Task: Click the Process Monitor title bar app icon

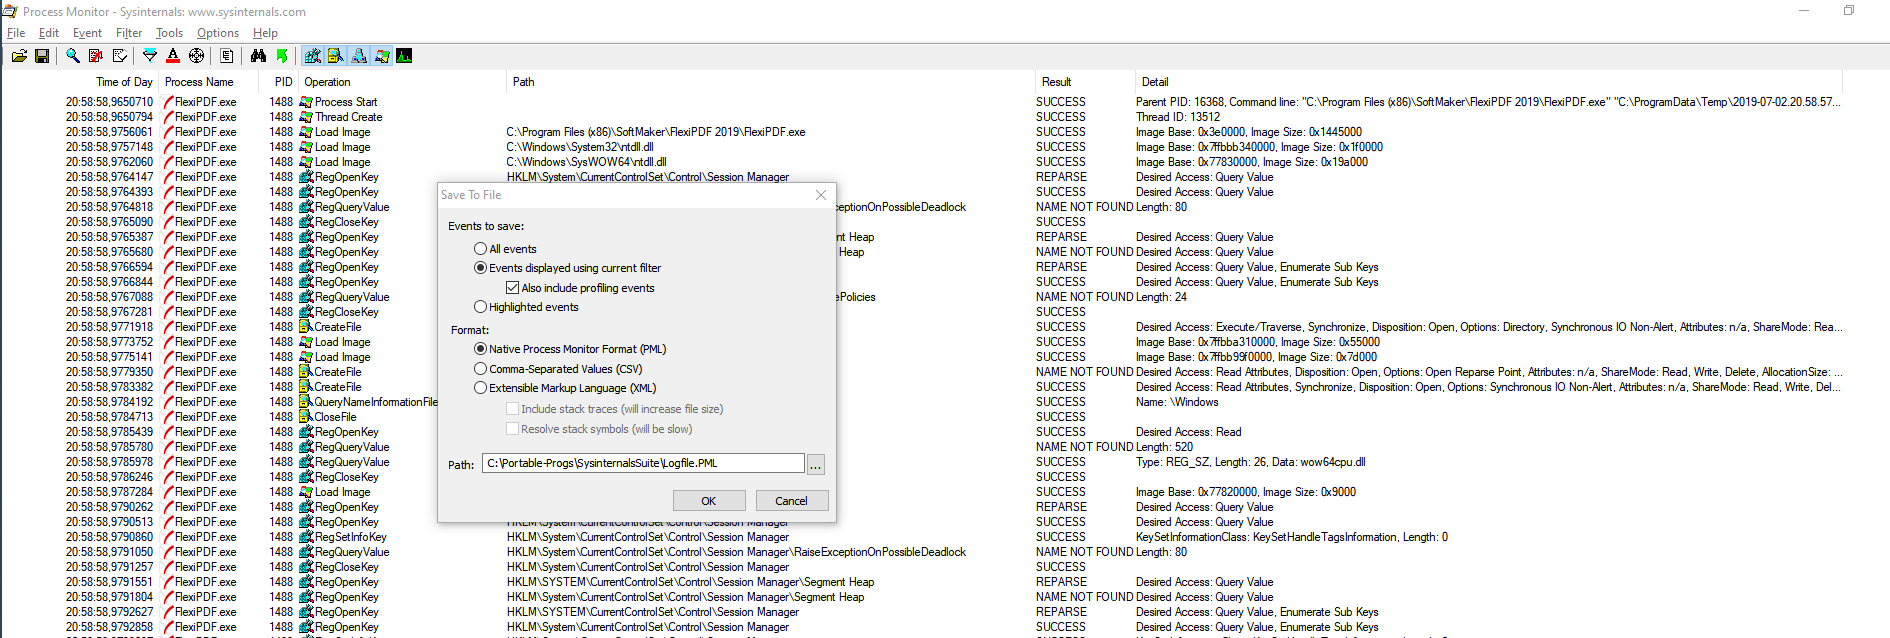Action: (x=10, y=11)
